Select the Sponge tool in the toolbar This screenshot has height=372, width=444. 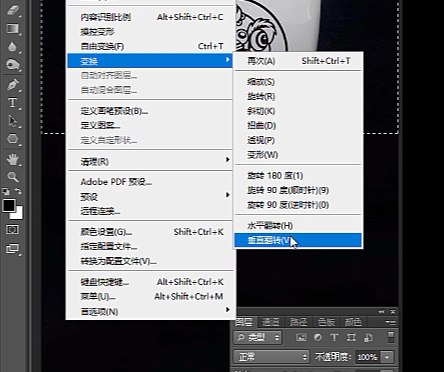[x=13, y=64]
